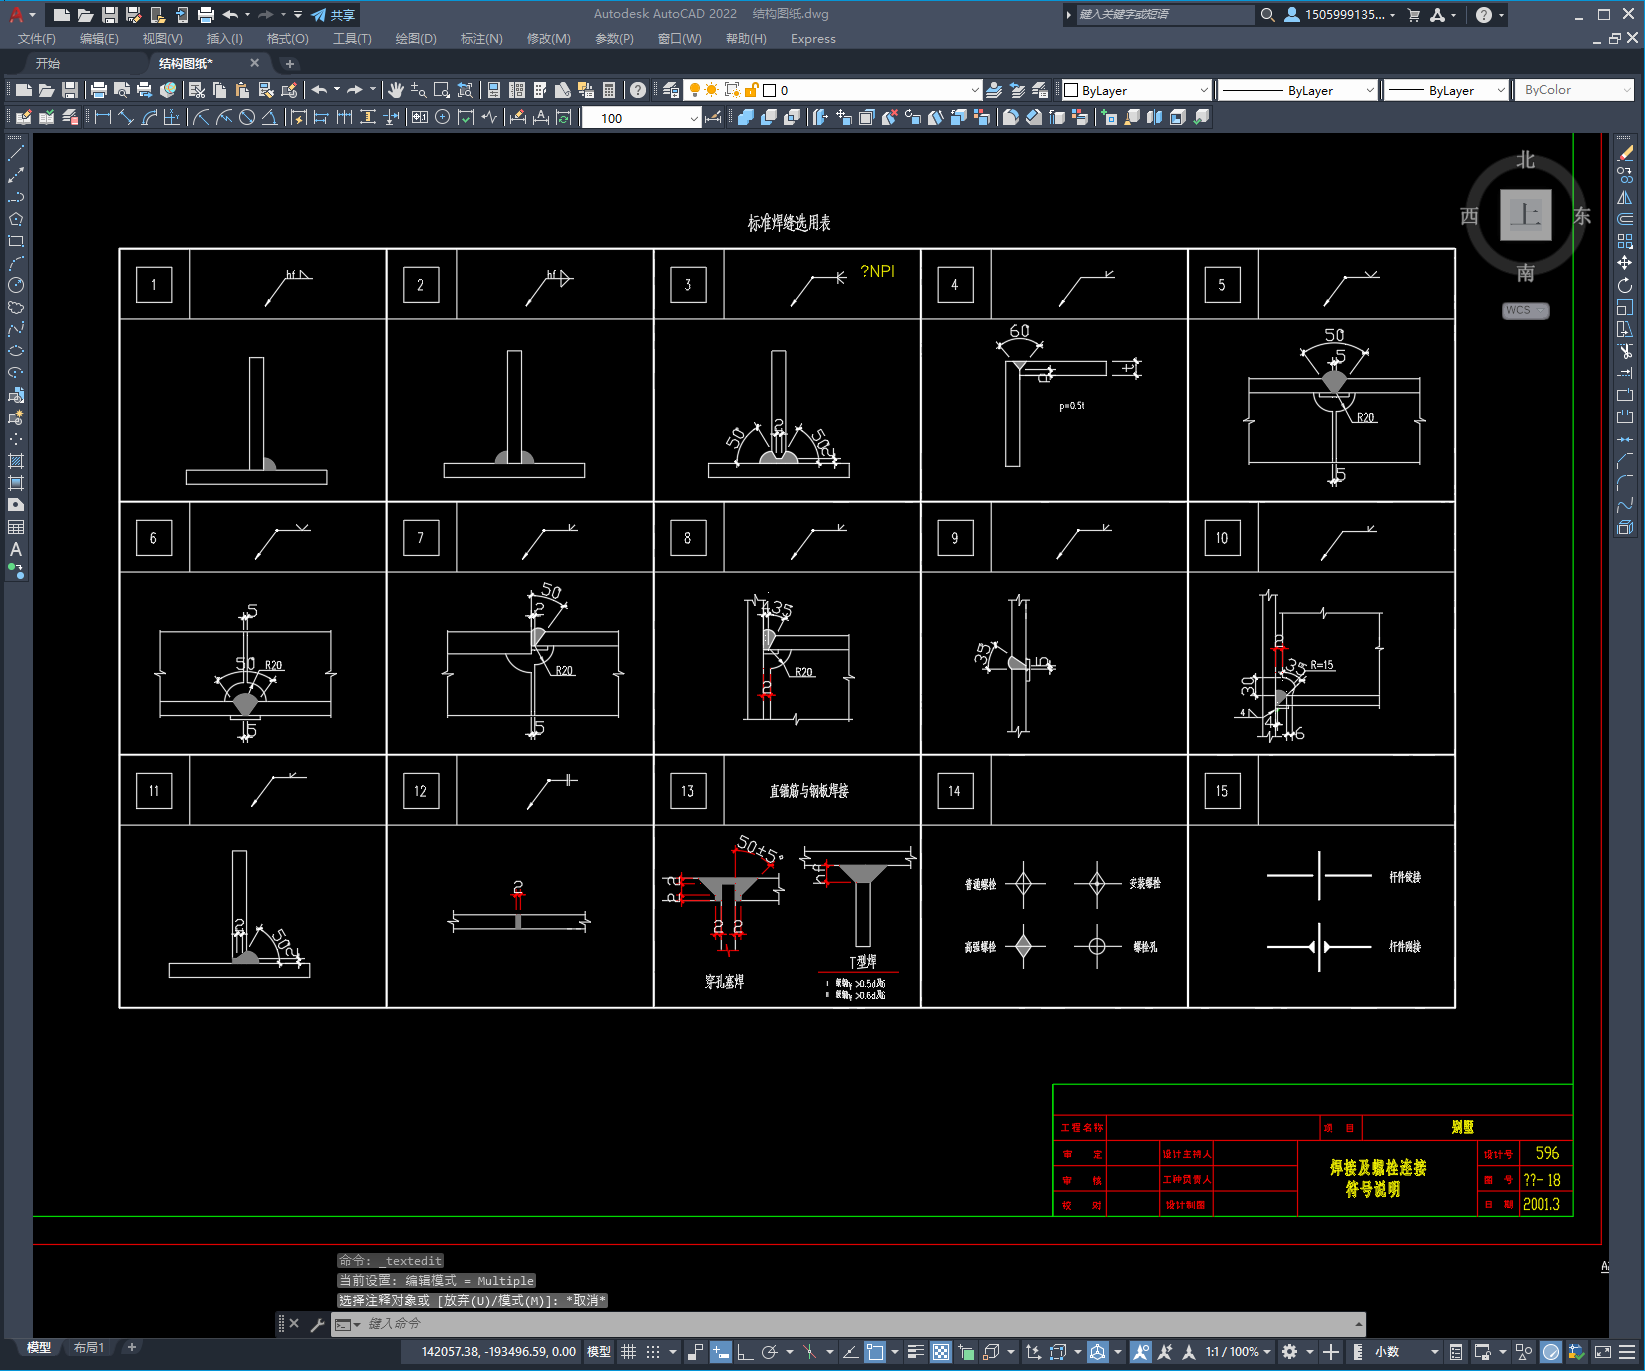Open the ByColor plot style dropdown
This screenshot has height=1371, width=1645.
pos(1574,90)
